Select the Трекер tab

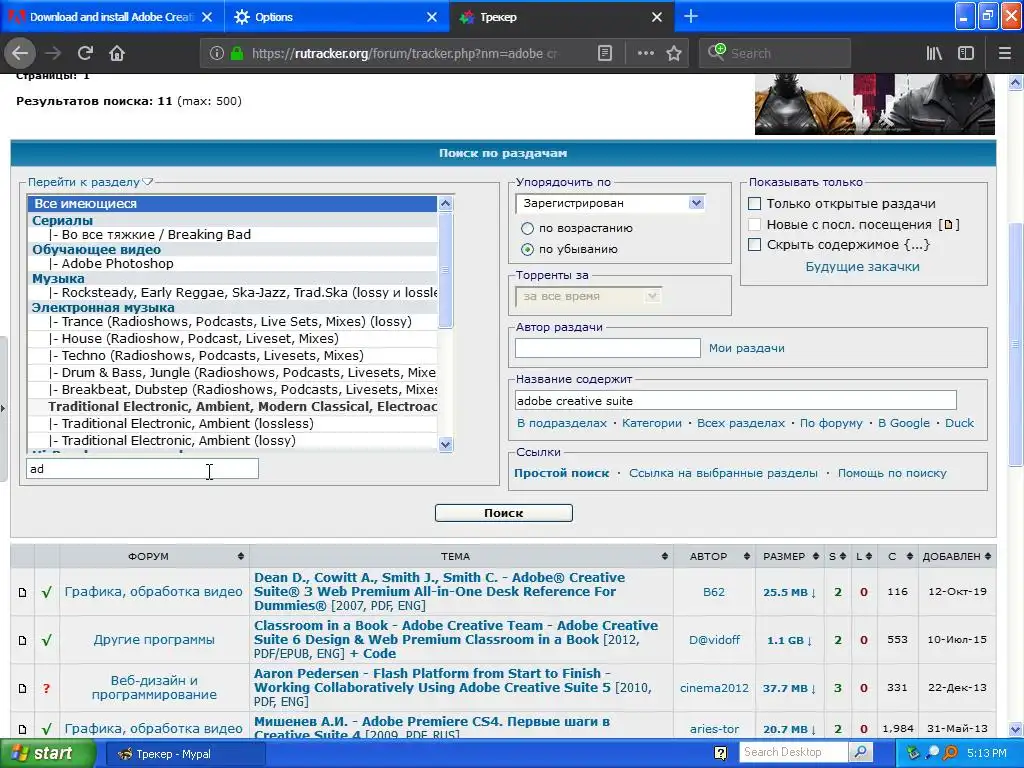coord(562,17)
